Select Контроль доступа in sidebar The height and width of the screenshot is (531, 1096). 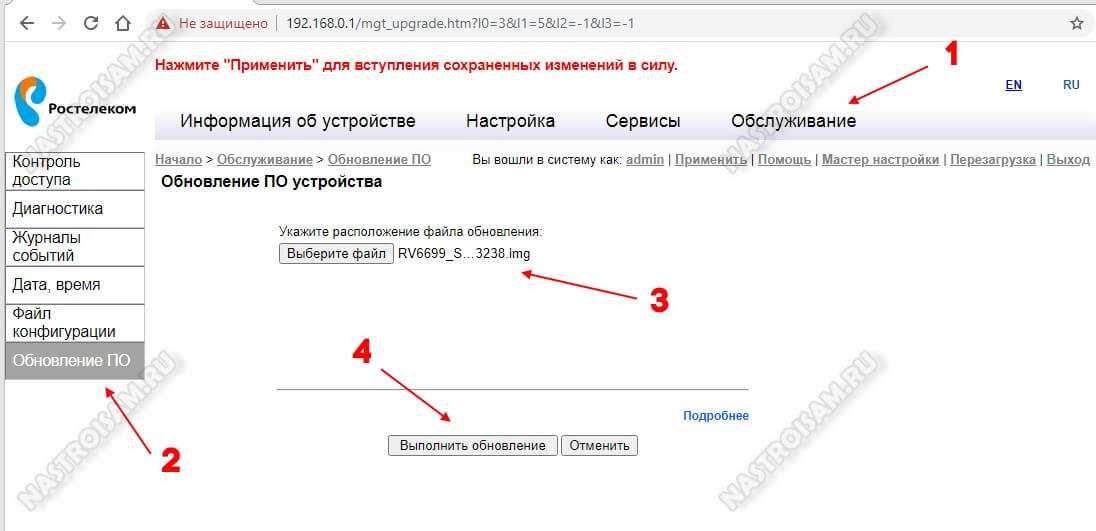pos(74,171)
